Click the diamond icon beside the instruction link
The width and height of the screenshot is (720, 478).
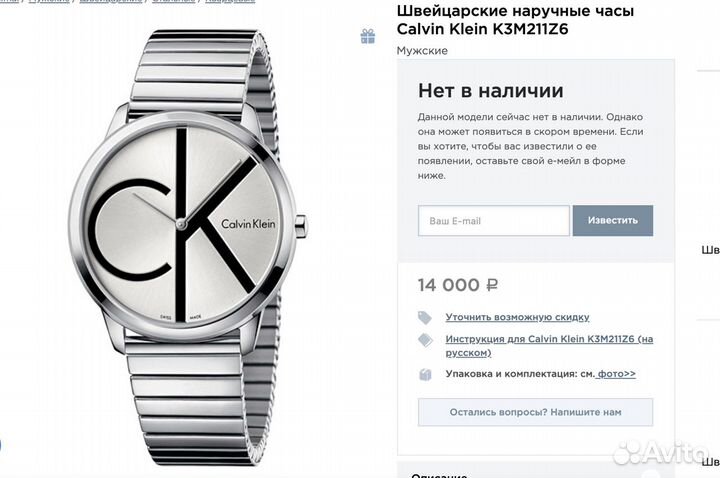pyautogui.click(x=425, y=340)
